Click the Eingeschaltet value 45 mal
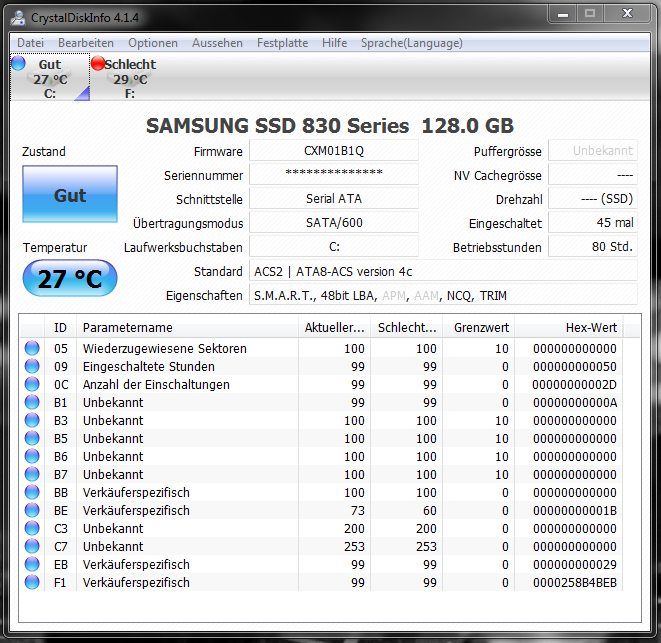Screen dimensions: 661x643 click(593, 223)
